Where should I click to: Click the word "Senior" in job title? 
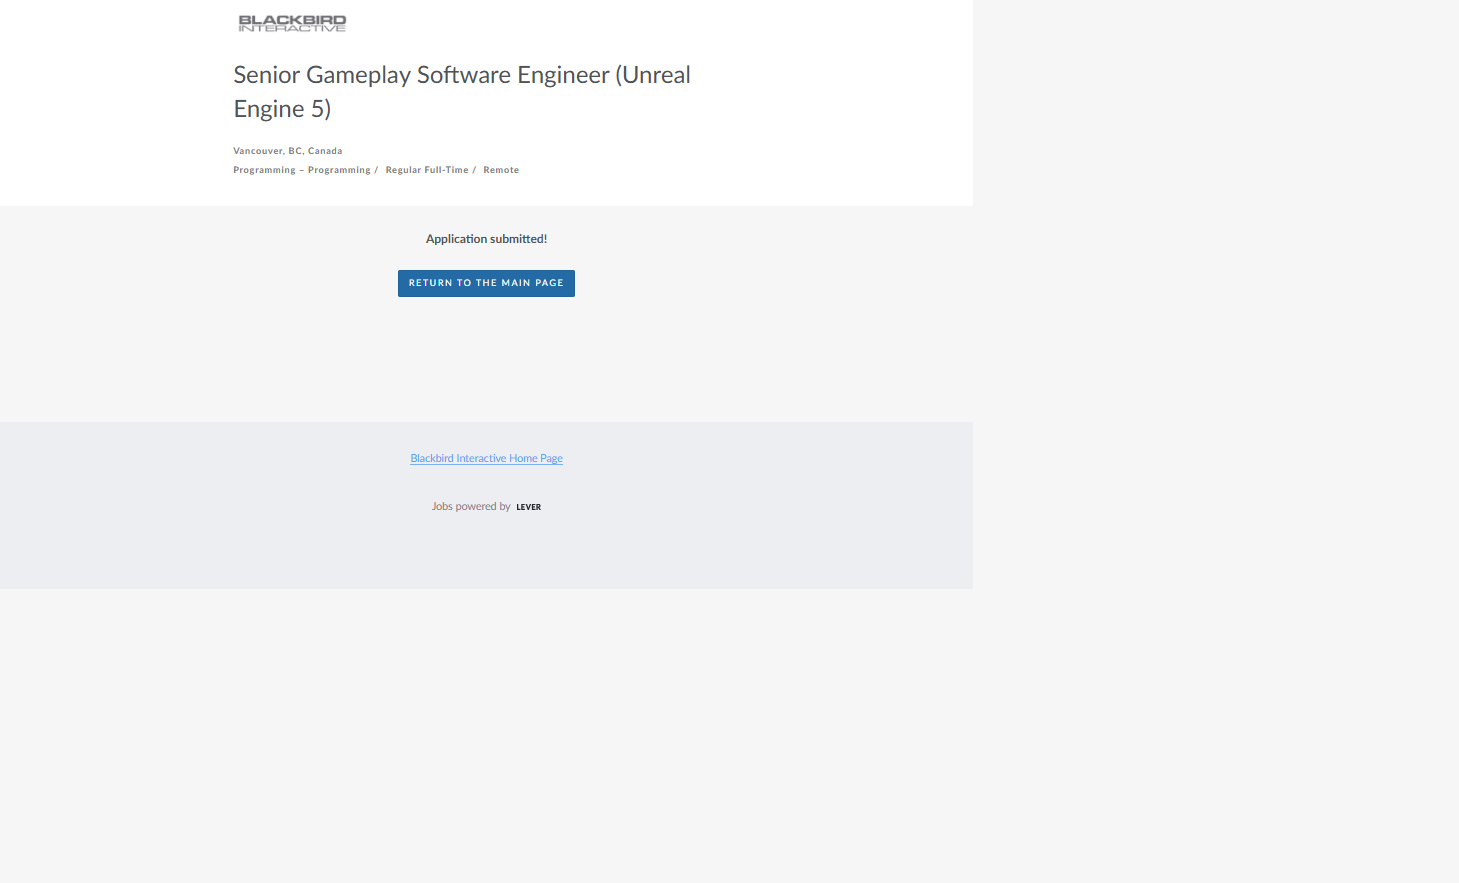coord(266,75)
